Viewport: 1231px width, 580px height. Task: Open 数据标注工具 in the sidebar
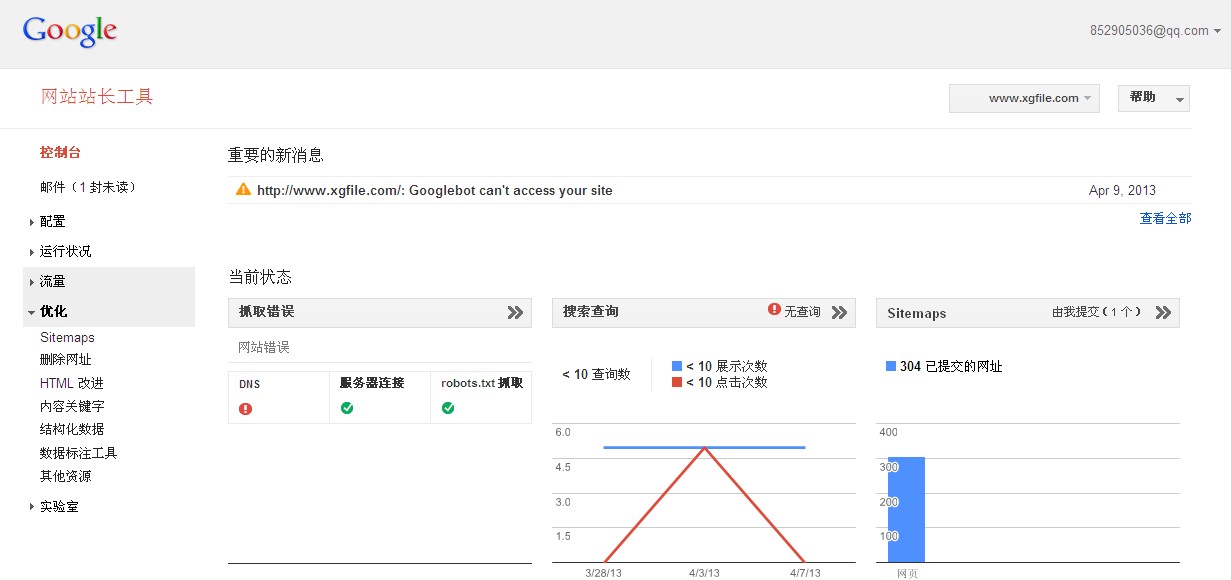pyautogui.click(x=79, y=453)
